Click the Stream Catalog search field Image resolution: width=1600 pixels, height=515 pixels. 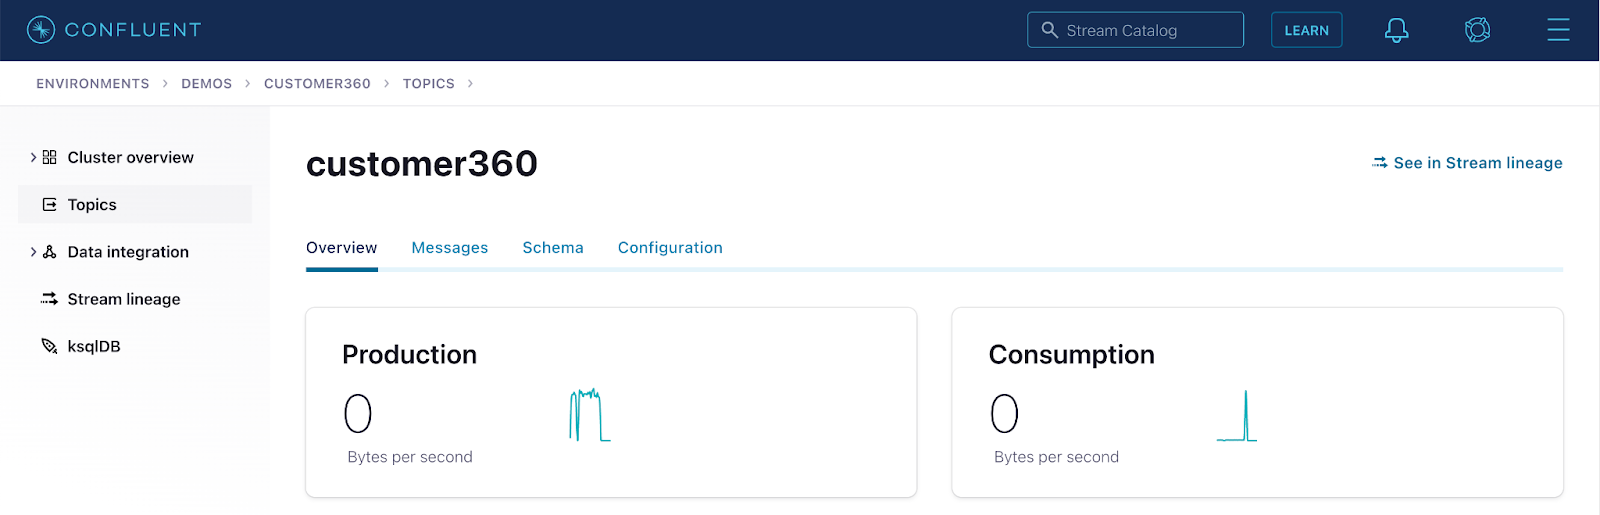[1135, 30]
